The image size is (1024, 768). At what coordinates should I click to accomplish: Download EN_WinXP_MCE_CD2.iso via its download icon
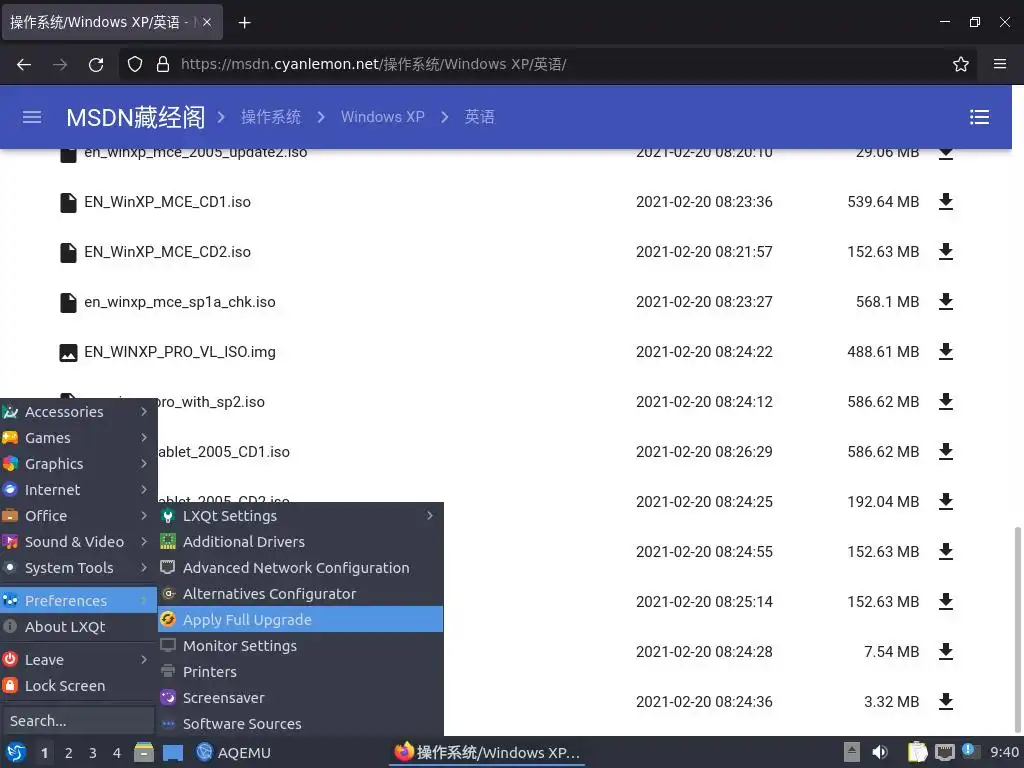(x=946, y=251)
